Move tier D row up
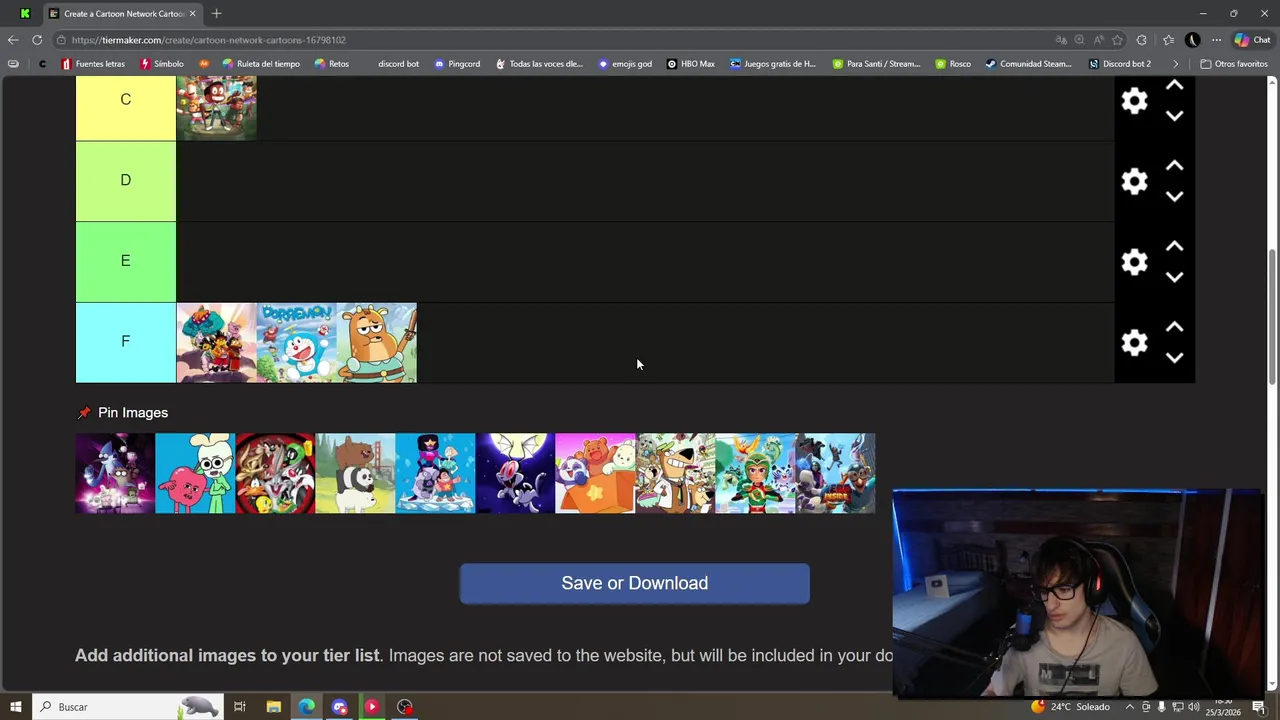This screenshot has width=1280, height=720. point(1175,166)
